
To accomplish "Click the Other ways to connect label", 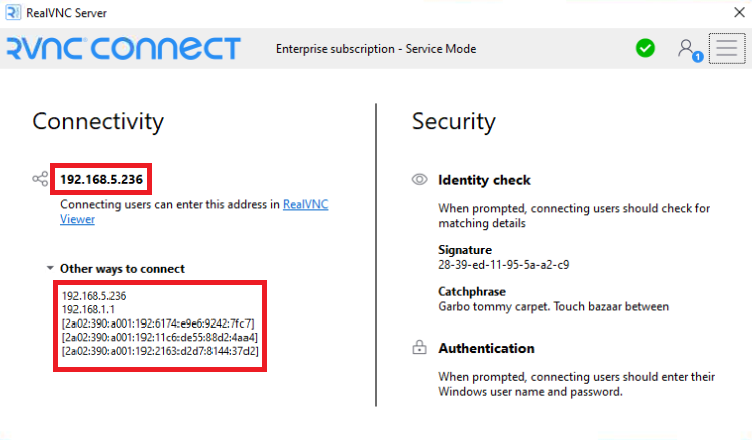I will click(x=122, y=269).
